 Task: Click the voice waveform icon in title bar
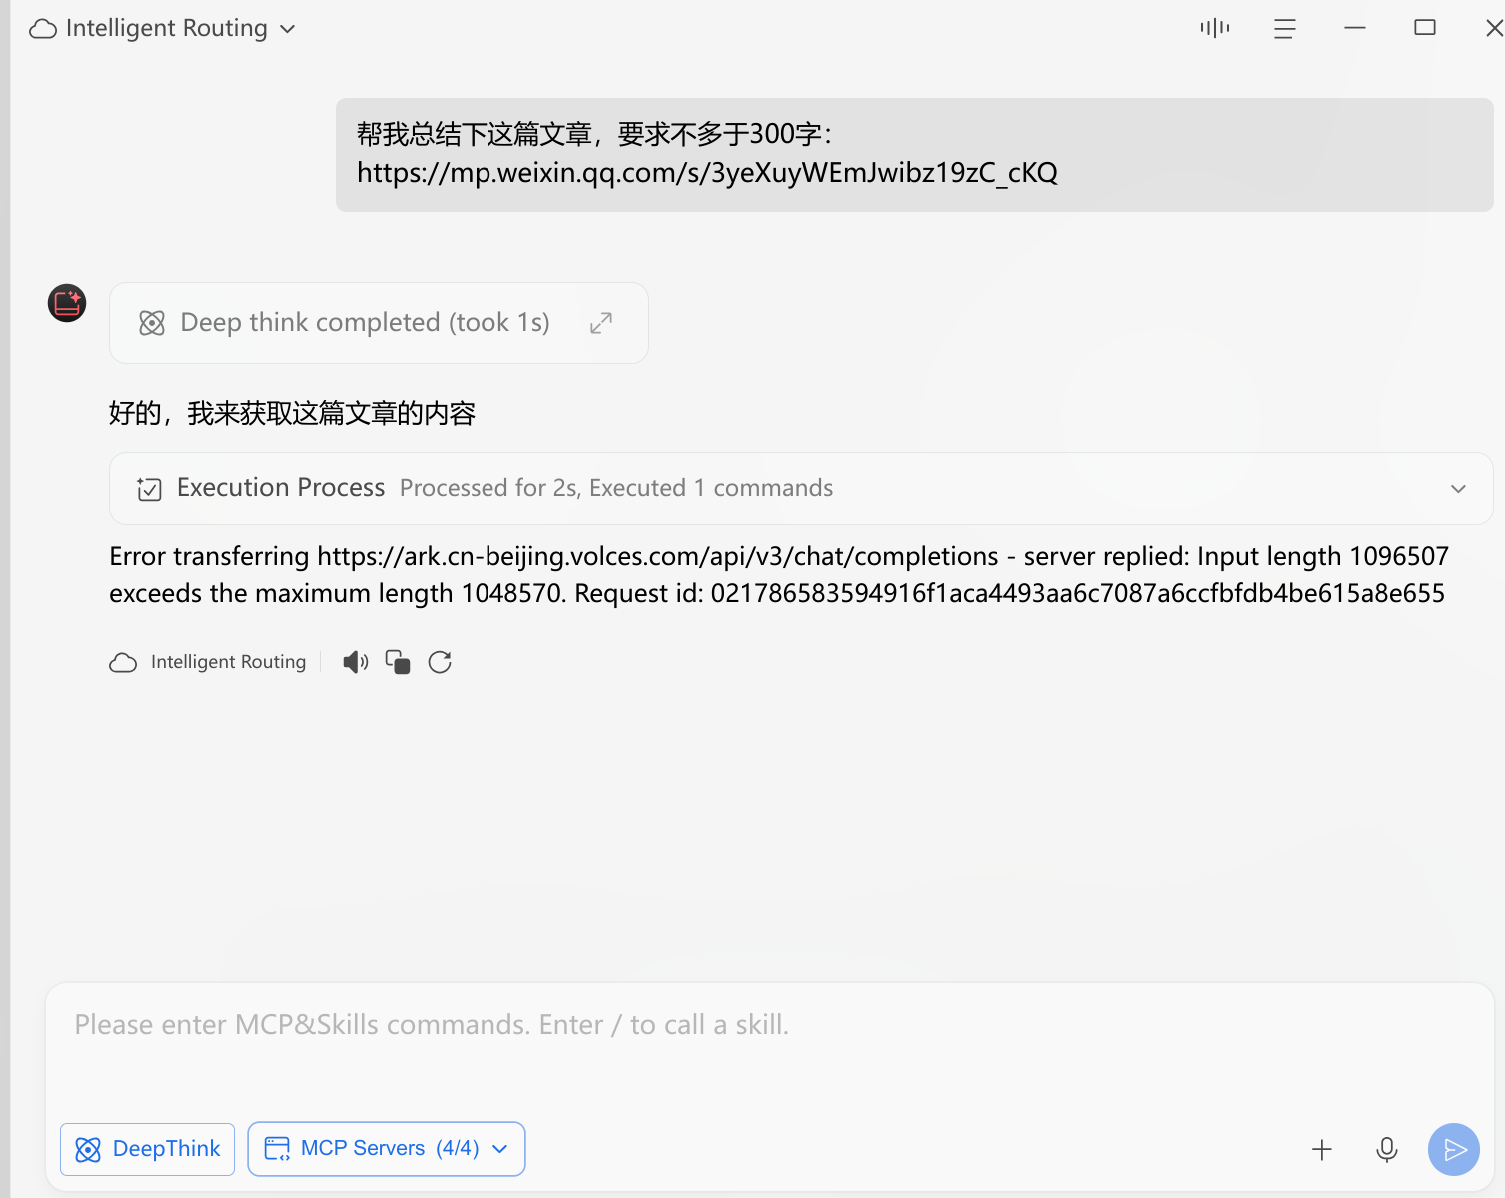[x=1215, y=28]
